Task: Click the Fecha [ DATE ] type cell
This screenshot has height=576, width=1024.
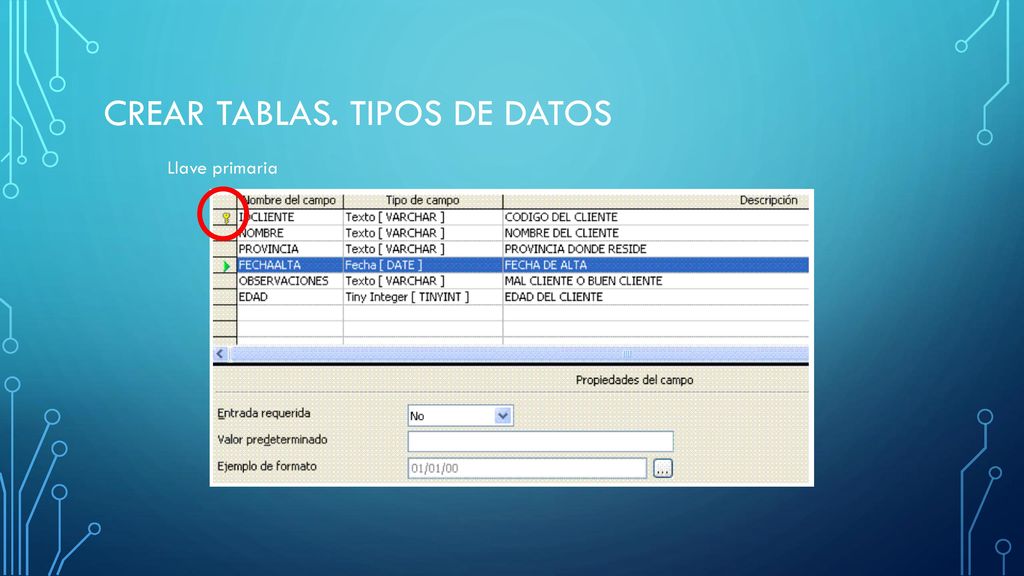Action: pos(423,265)
